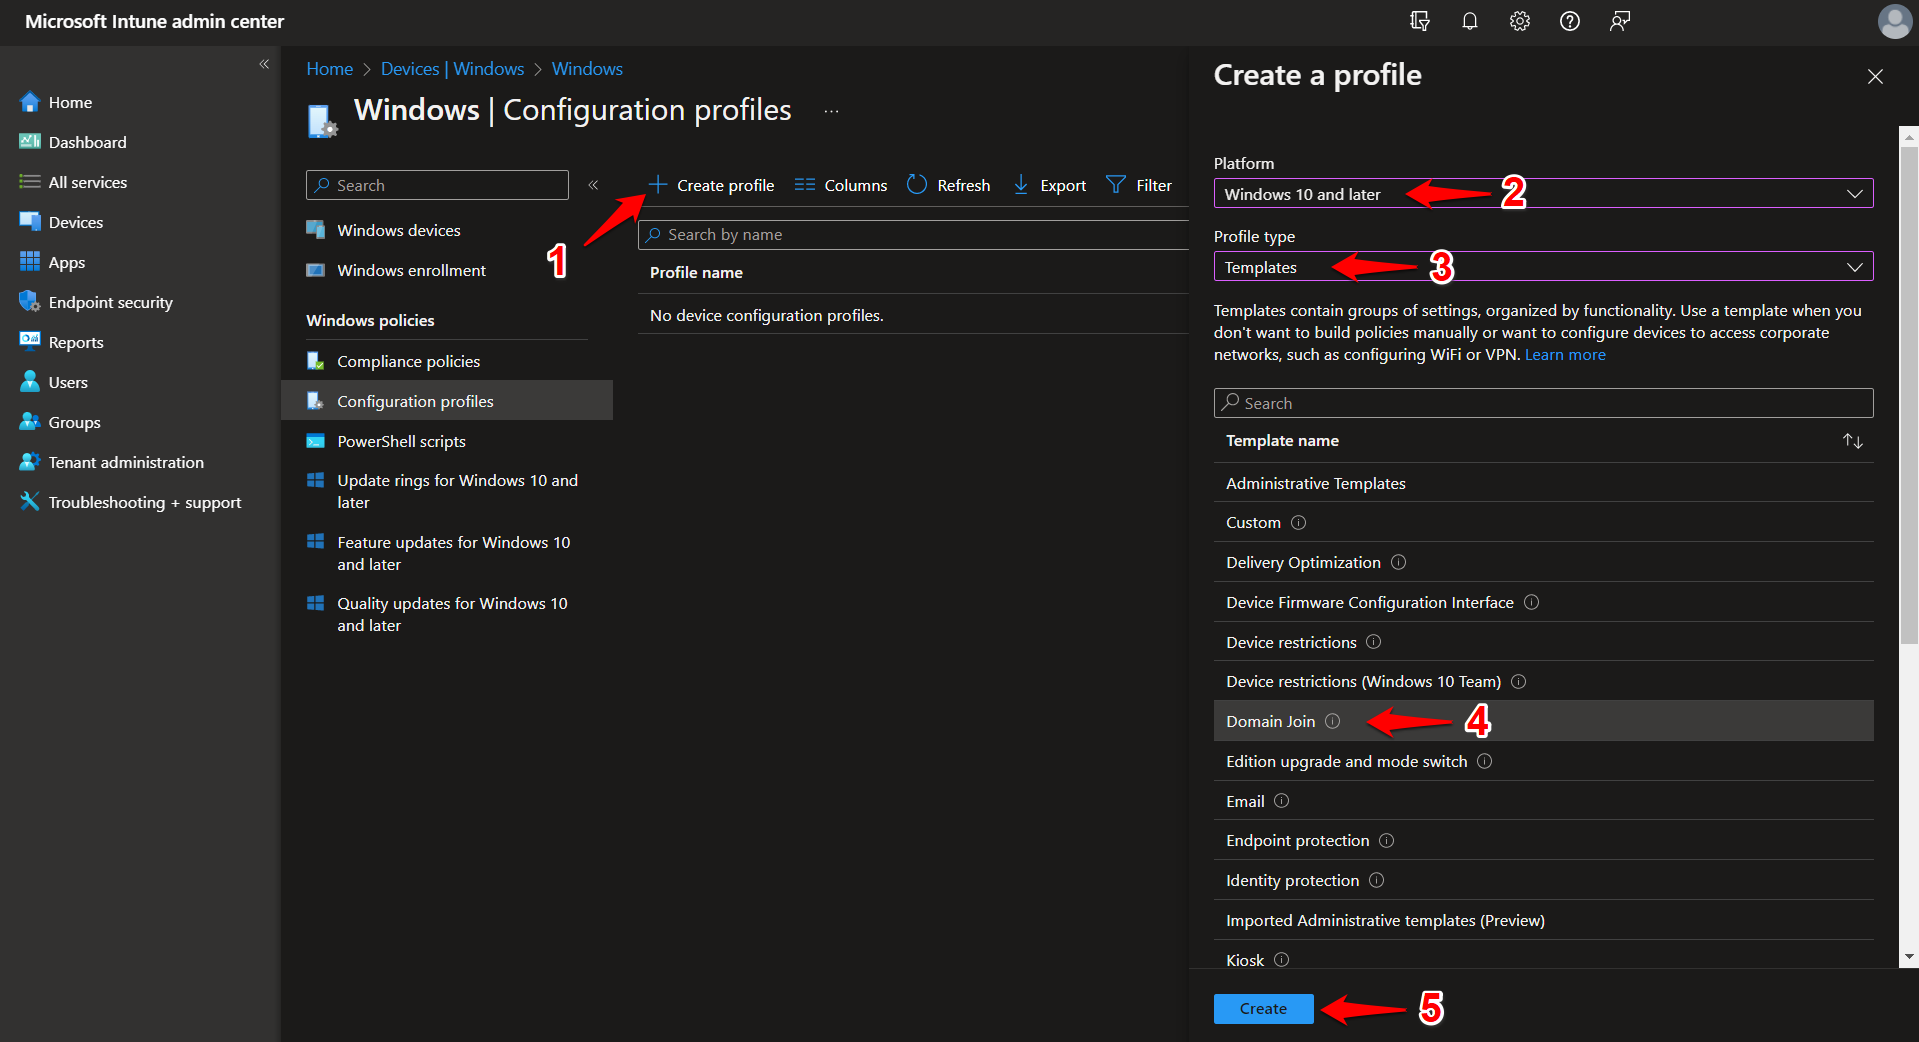Select the Administrative Templates template
Screen dimensions: 1919x1042
(x=1542, y=483)
